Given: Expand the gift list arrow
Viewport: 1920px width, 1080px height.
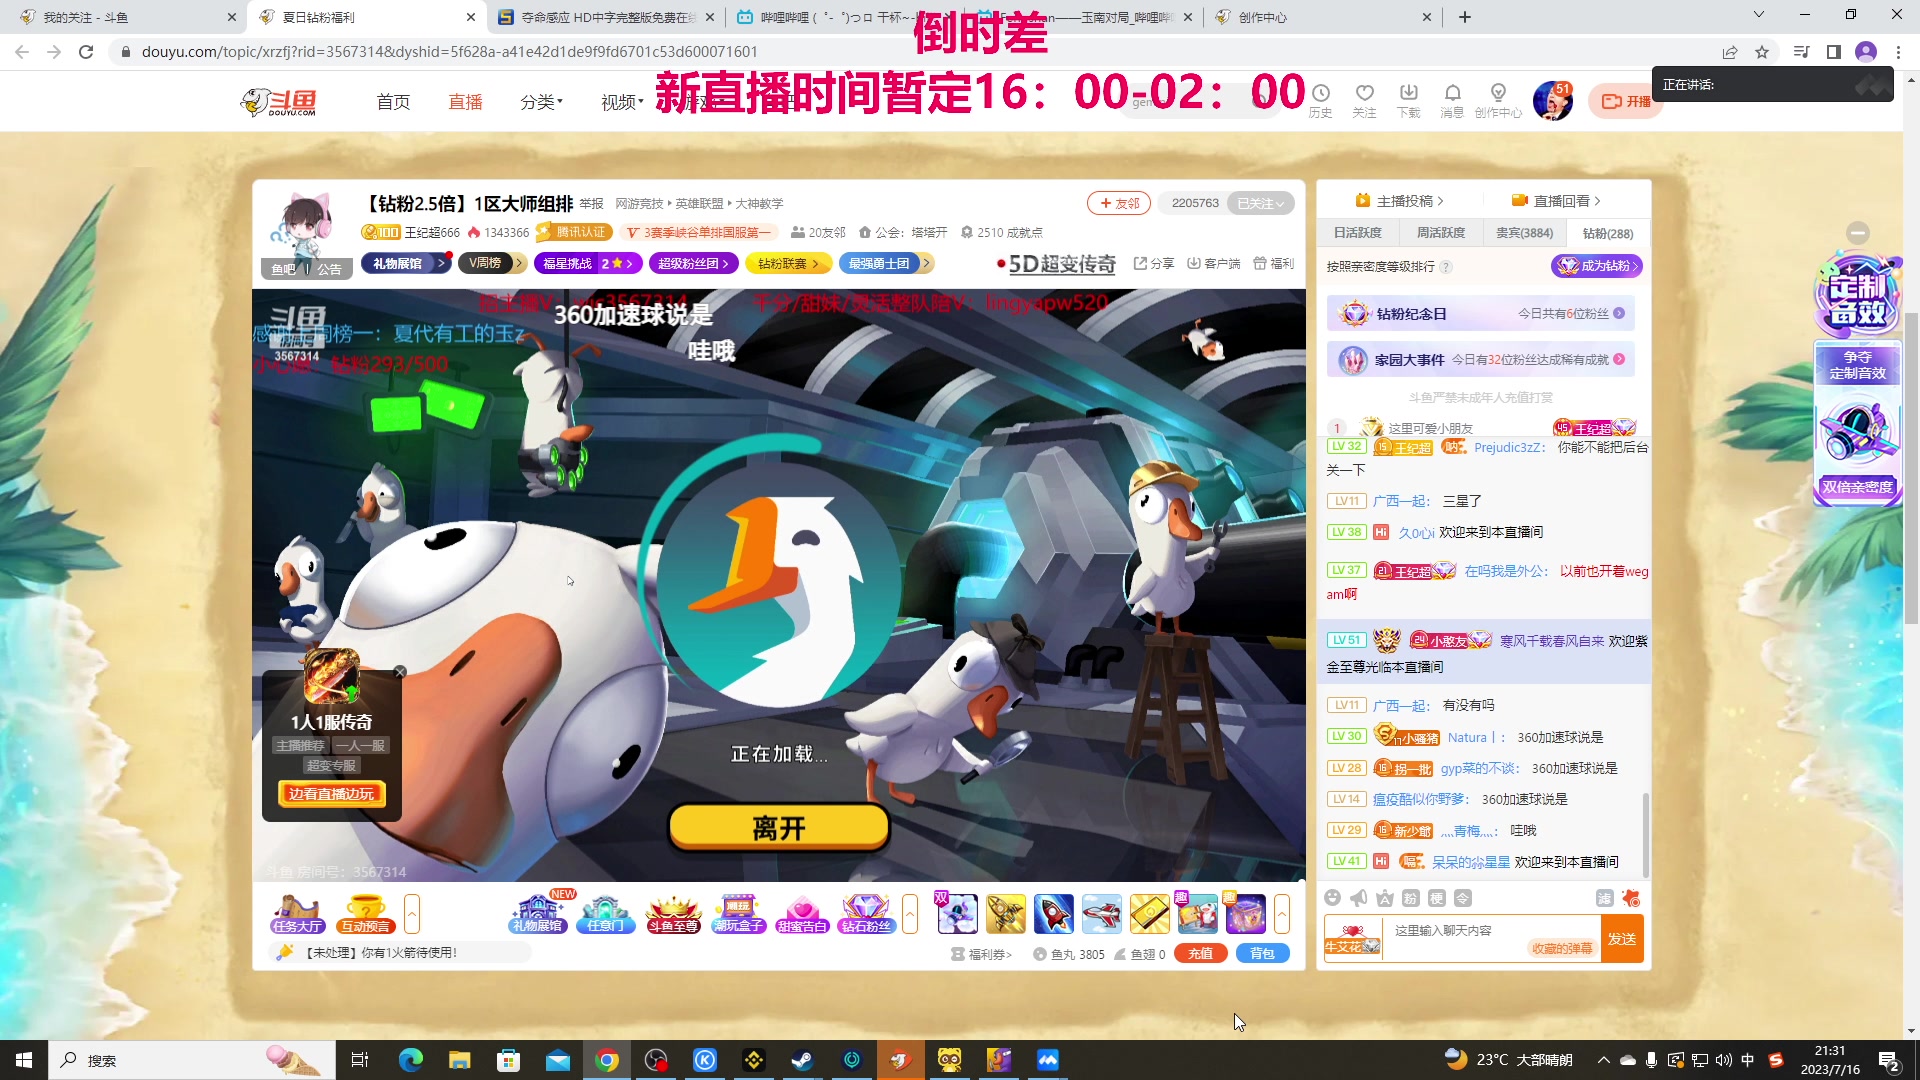Looking at the screenshot, I should coord(1282,913).
